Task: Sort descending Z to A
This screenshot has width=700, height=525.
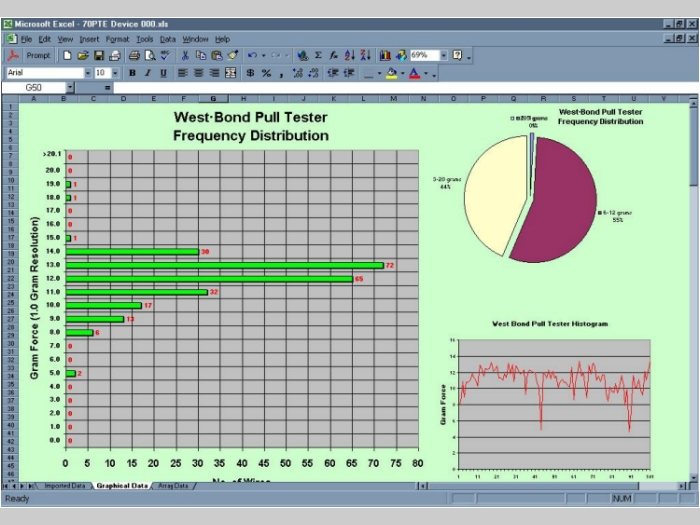Action: click(365, 55)
